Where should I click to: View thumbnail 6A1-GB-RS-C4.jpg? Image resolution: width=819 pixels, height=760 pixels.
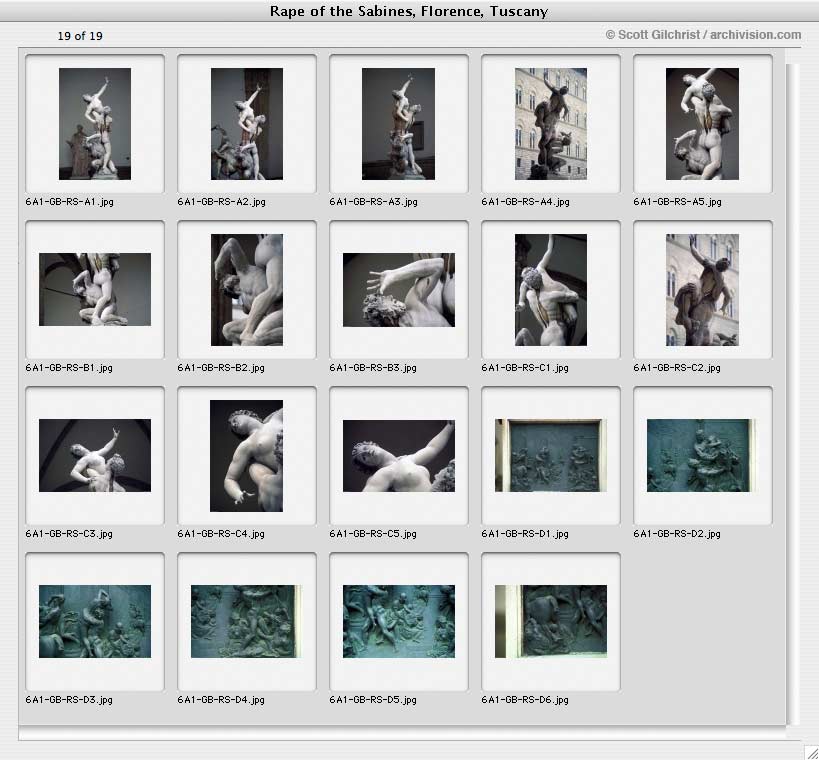[x=246, y=456]
